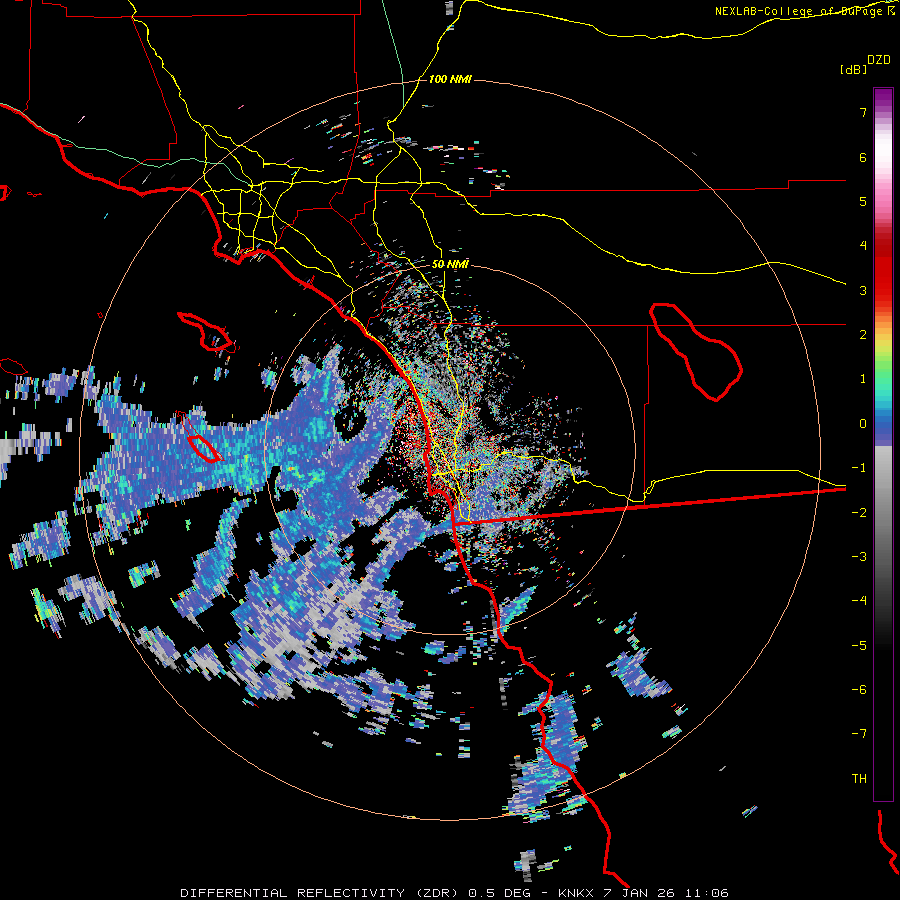Click the '50 NMI' range ring label
900x900 pixels.
coord(450,264)
